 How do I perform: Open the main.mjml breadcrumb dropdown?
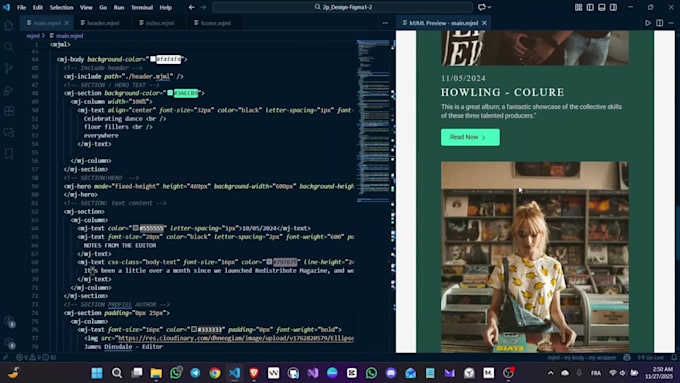point(66,36)
